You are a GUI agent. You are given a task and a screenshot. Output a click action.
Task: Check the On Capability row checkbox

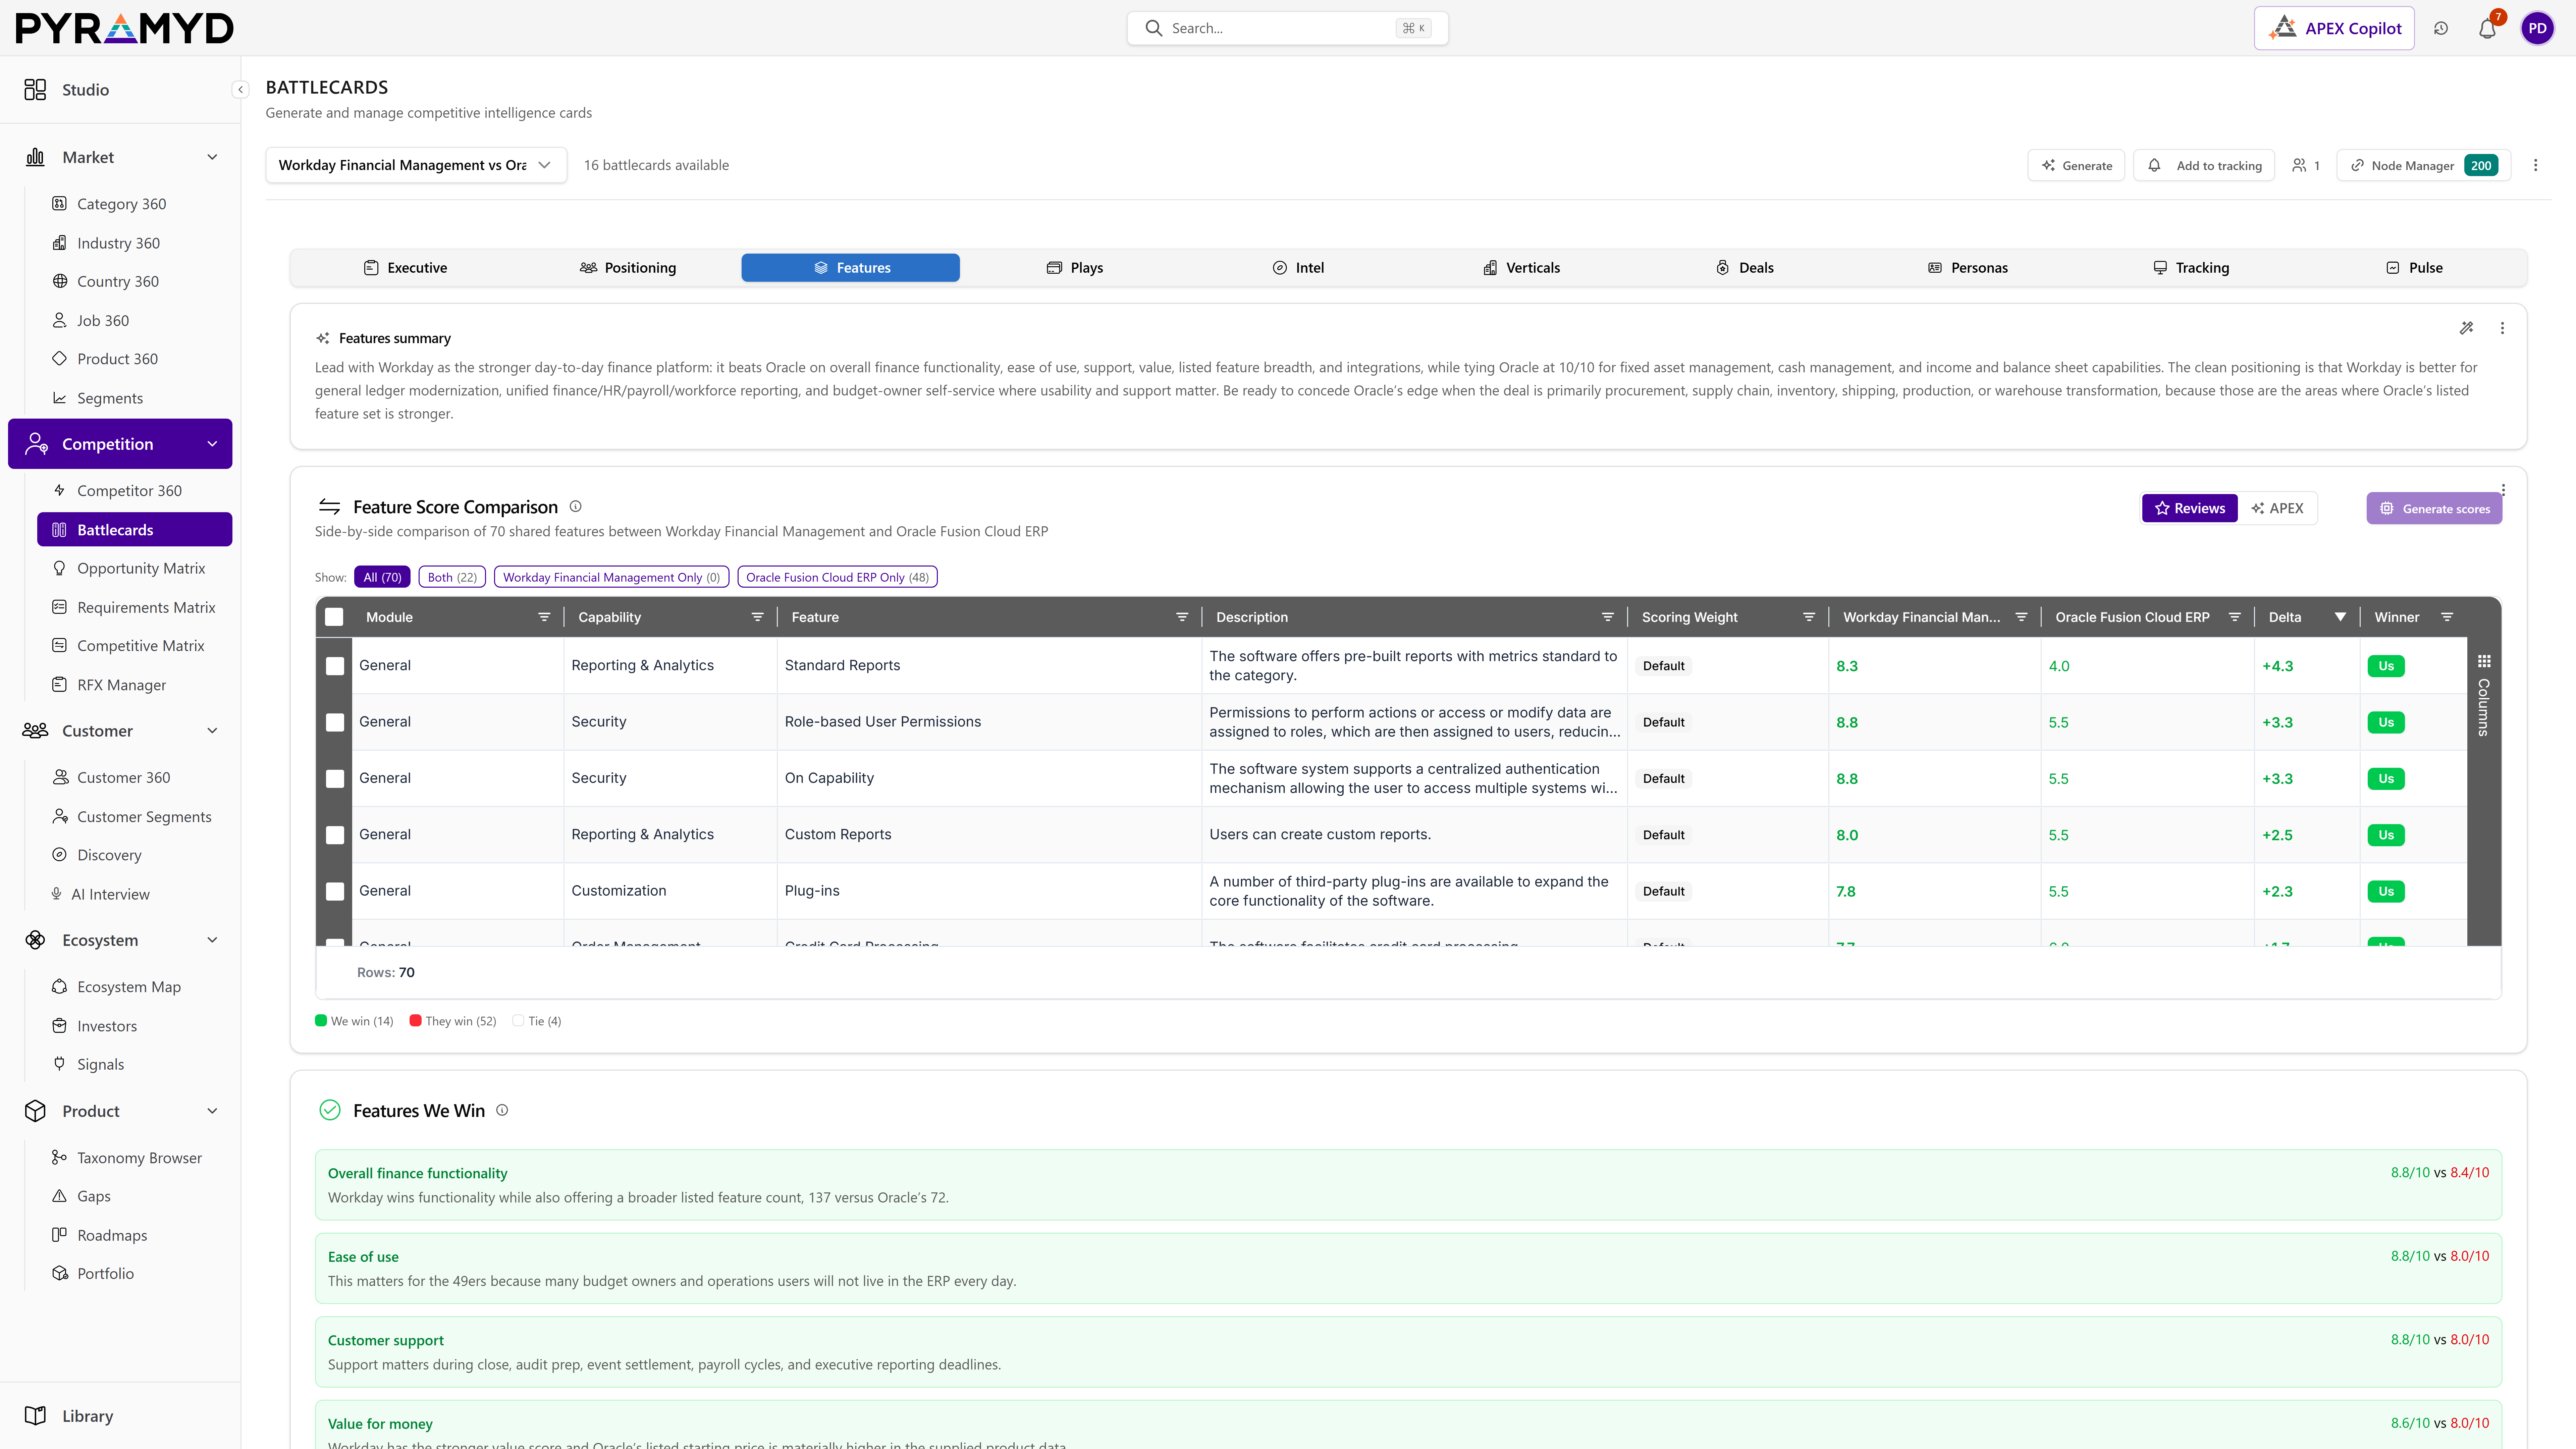335,779
